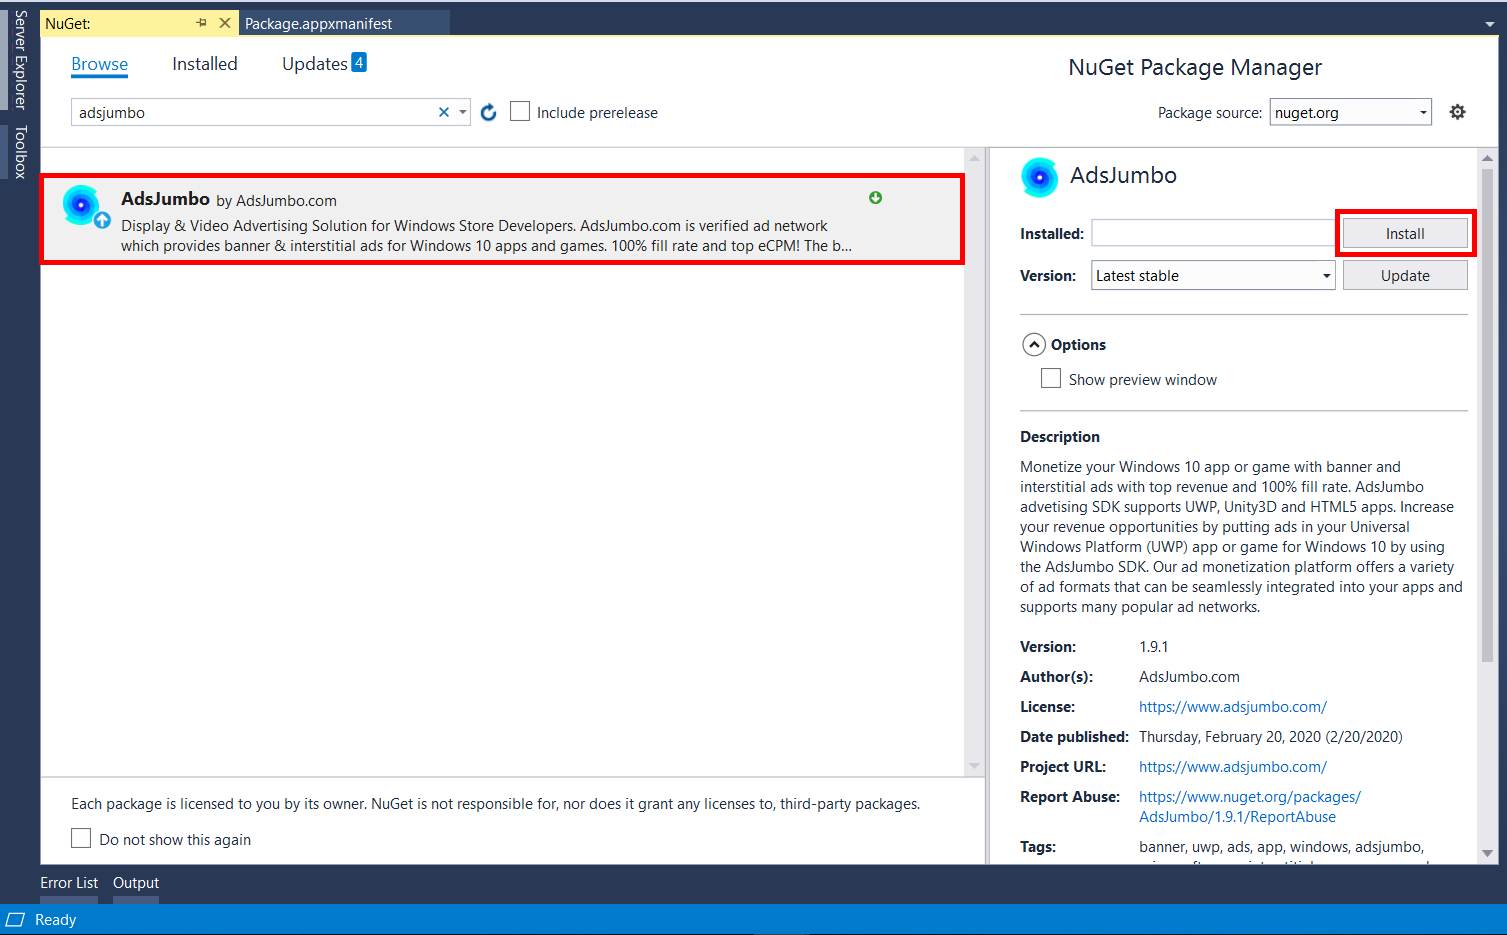Switch to the Browse tab
Screen dimensions: 1507x935
pos(99,64)
